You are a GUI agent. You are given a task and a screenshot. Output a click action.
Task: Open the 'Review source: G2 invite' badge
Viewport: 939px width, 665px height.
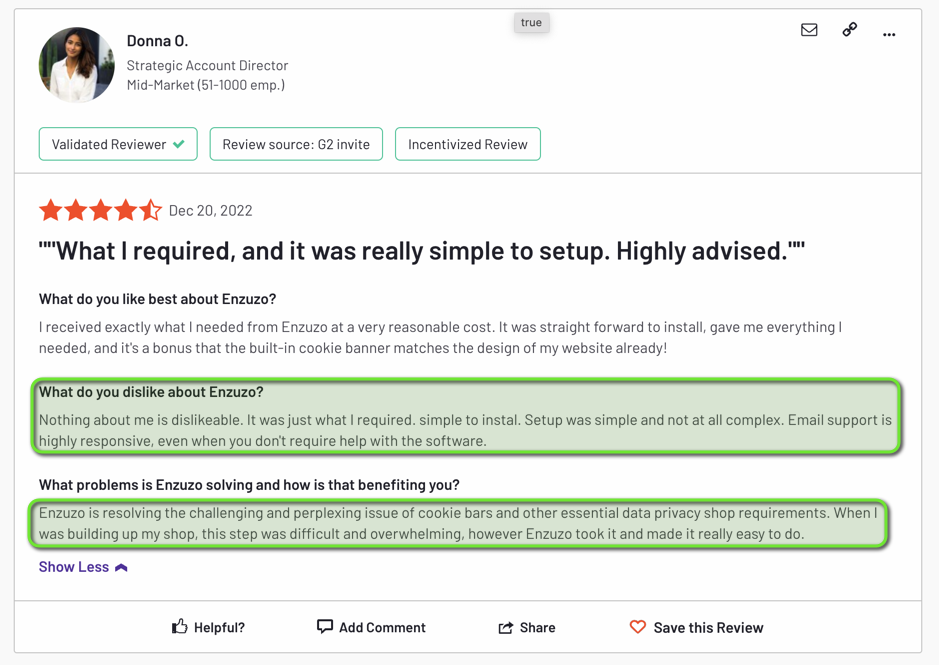click(296, 144)
